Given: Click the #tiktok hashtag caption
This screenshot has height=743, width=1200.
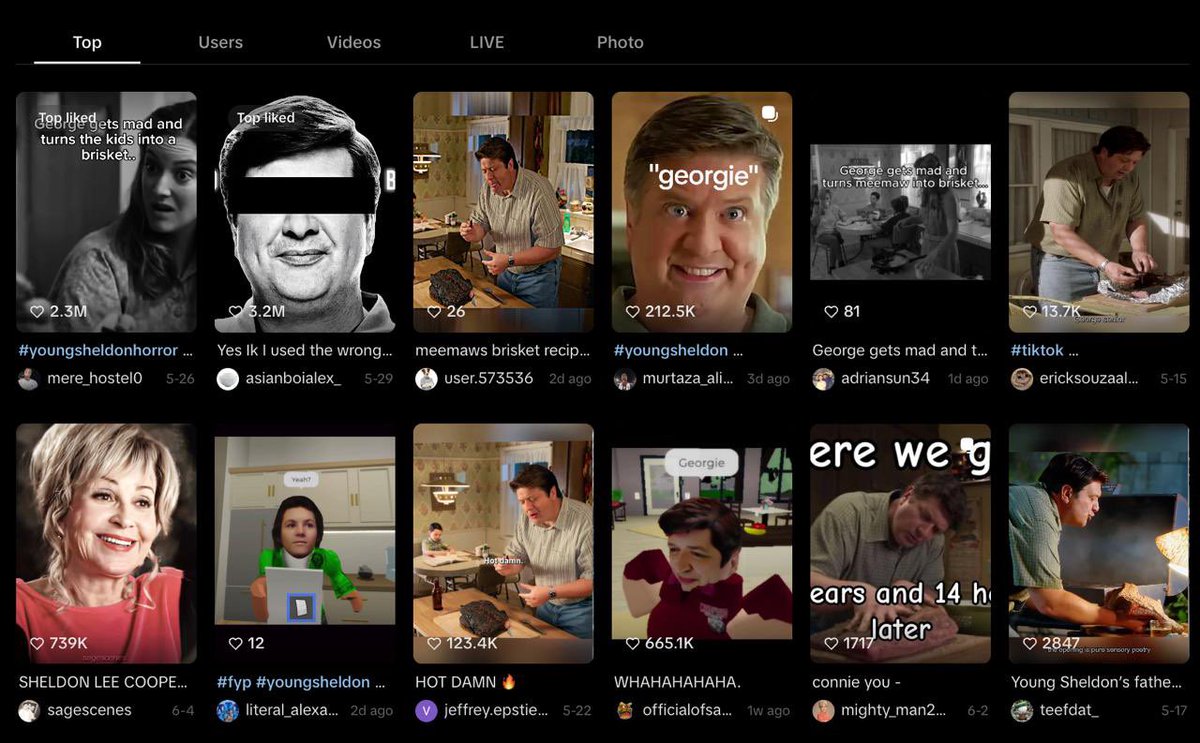Looking at the screenshot, I should [1037, 350].
